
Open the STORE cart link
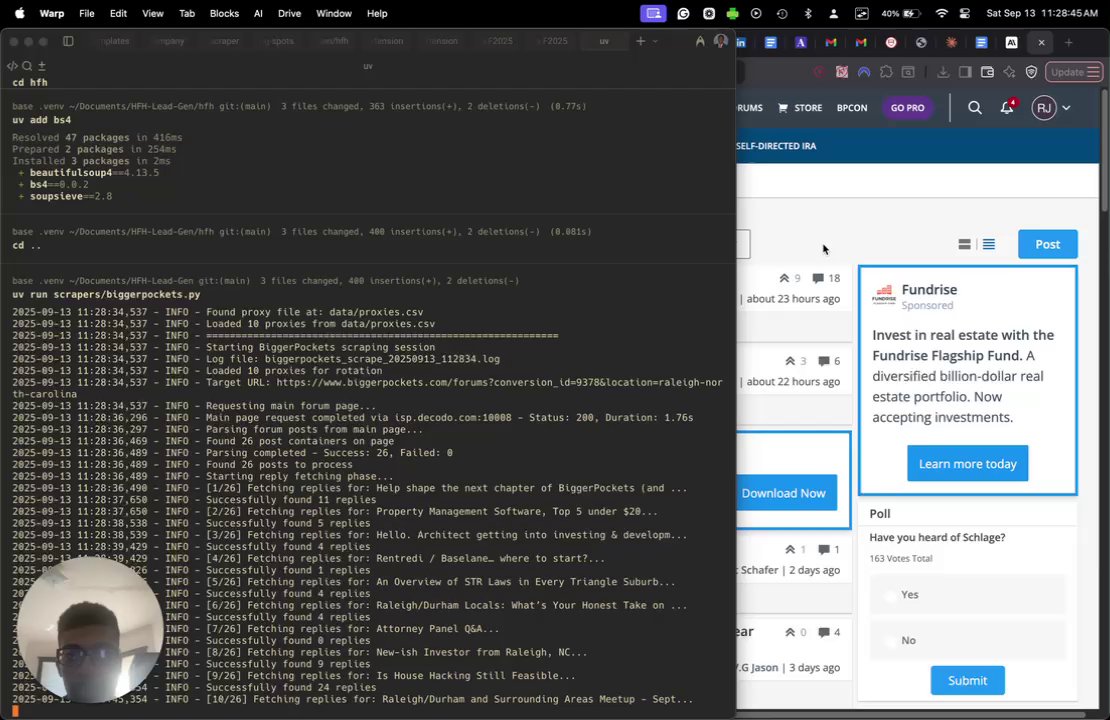(801, 108)
